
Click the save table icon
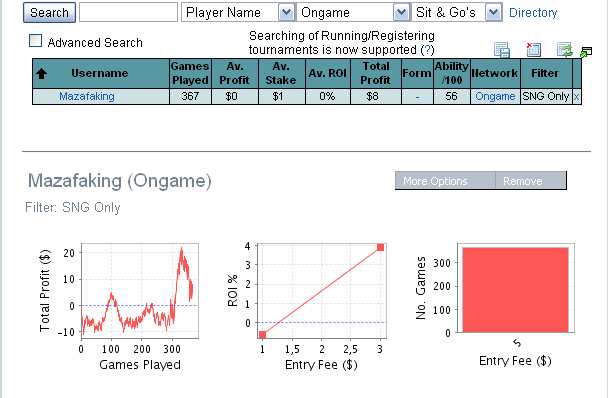click(502, 50)
